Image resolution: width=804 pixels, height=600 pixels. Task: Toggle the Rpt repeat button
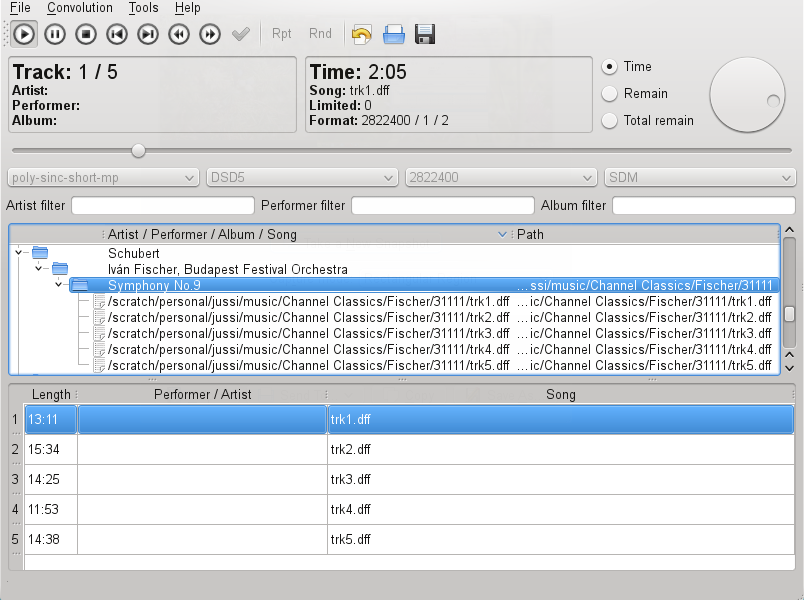coord(282,34)
